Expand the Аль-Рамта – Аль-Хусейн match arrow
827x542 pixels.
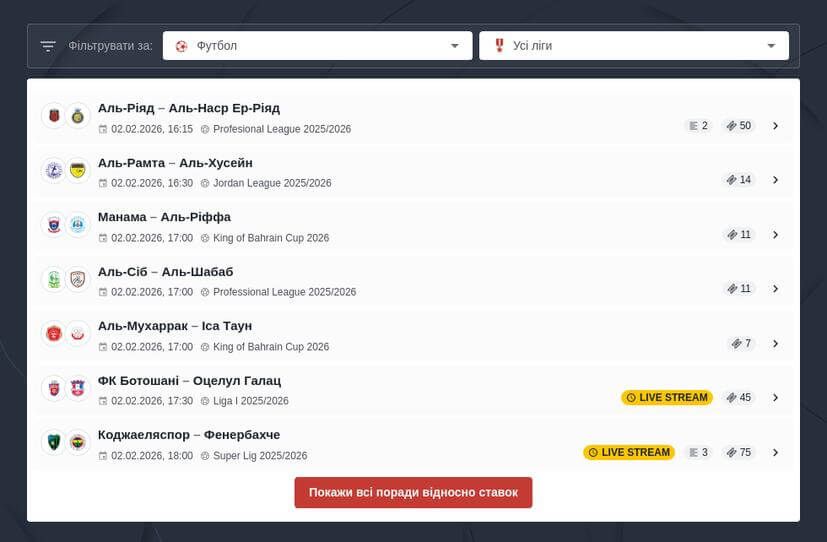tap(775, 180)
